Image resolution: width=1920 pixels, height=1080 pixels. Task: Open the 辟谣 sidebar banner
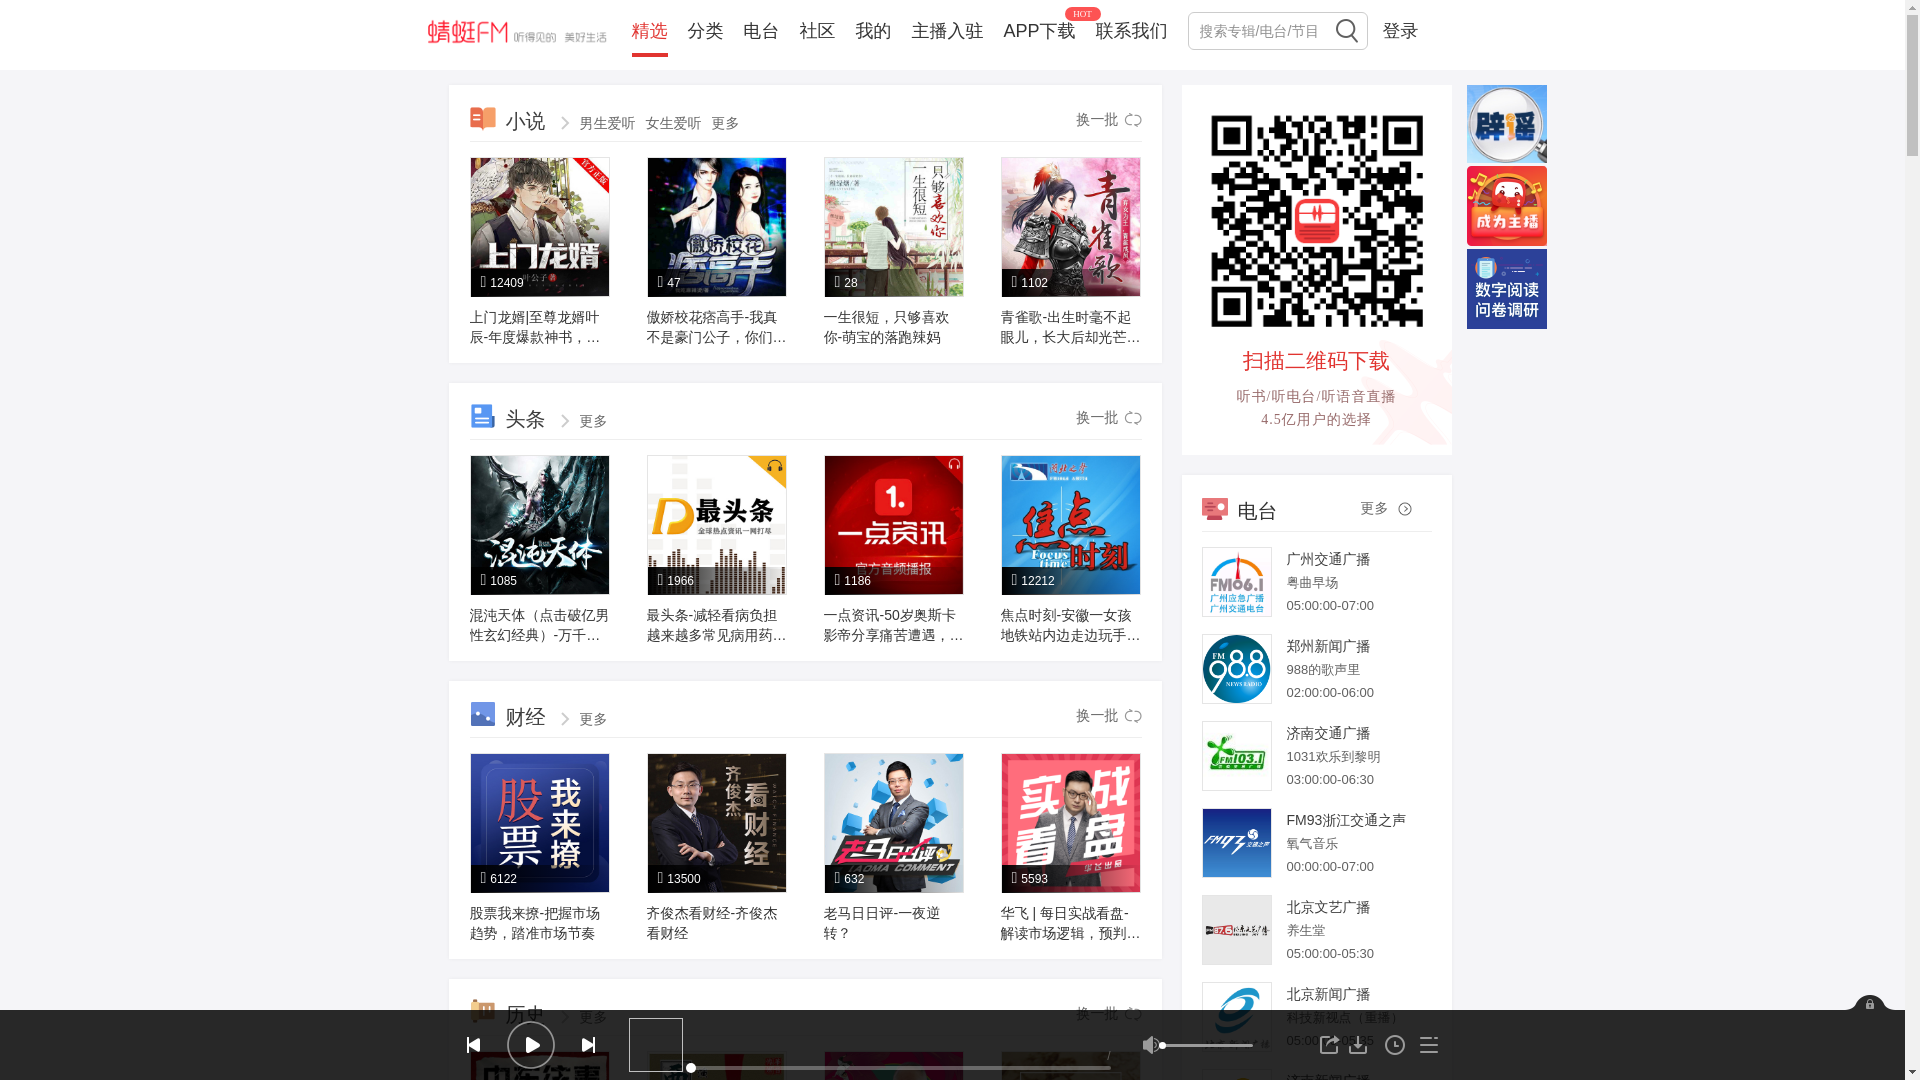coord(1506,124)
